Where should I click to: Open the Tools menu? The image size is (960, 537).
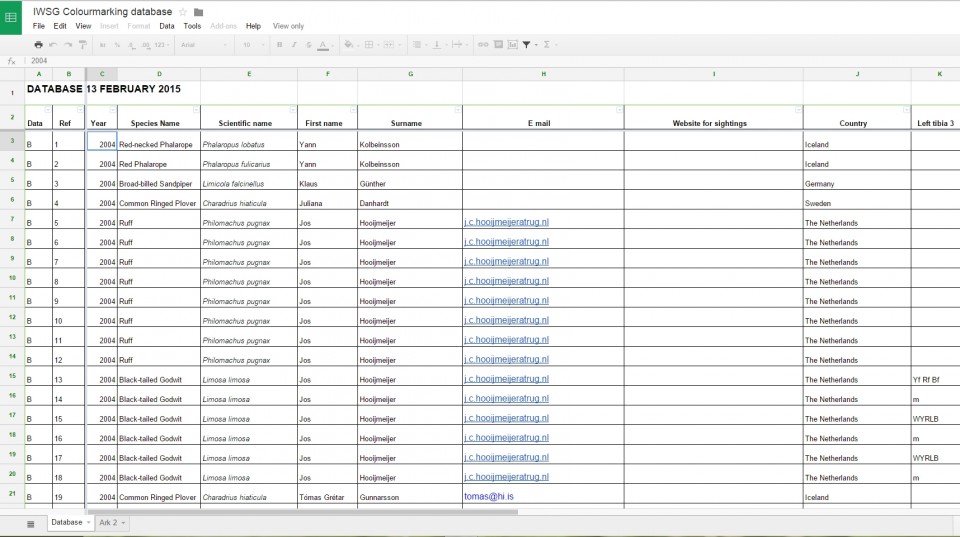(192, 26)
